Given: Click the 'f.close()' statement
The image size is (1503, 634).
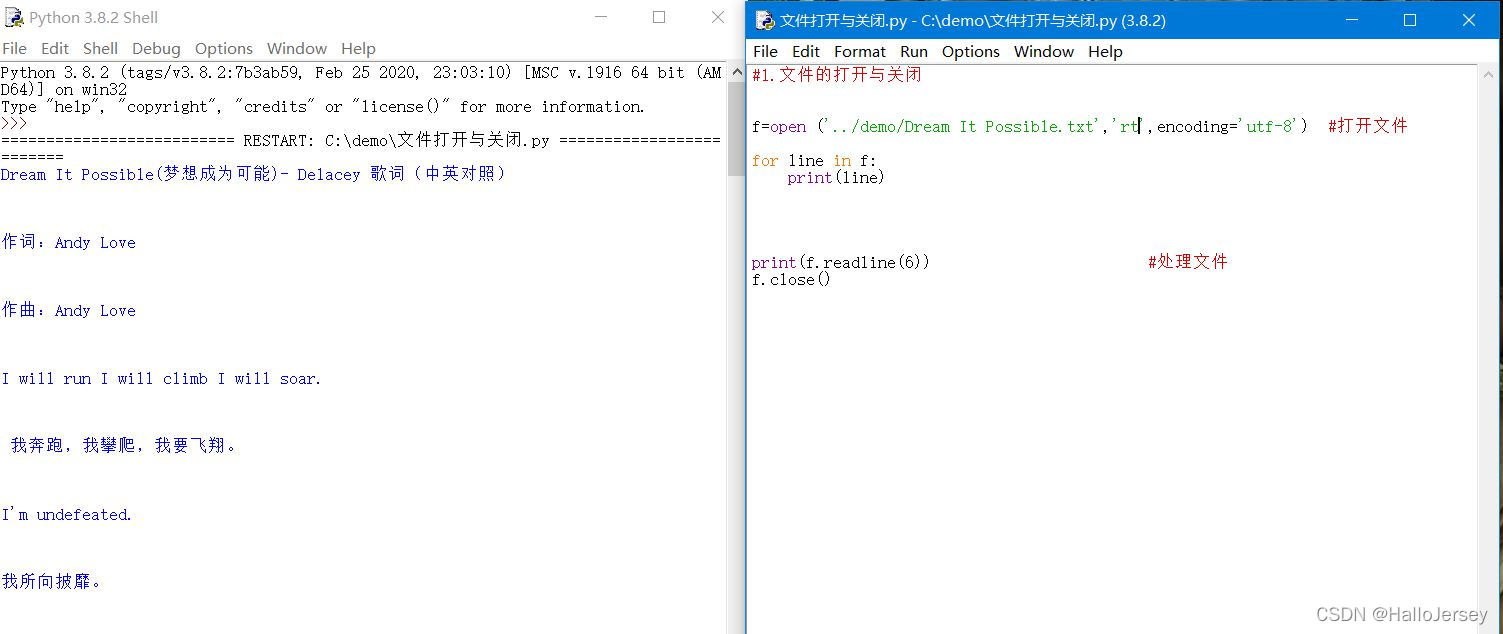Looking at the screenshot, I should (791, 279).
